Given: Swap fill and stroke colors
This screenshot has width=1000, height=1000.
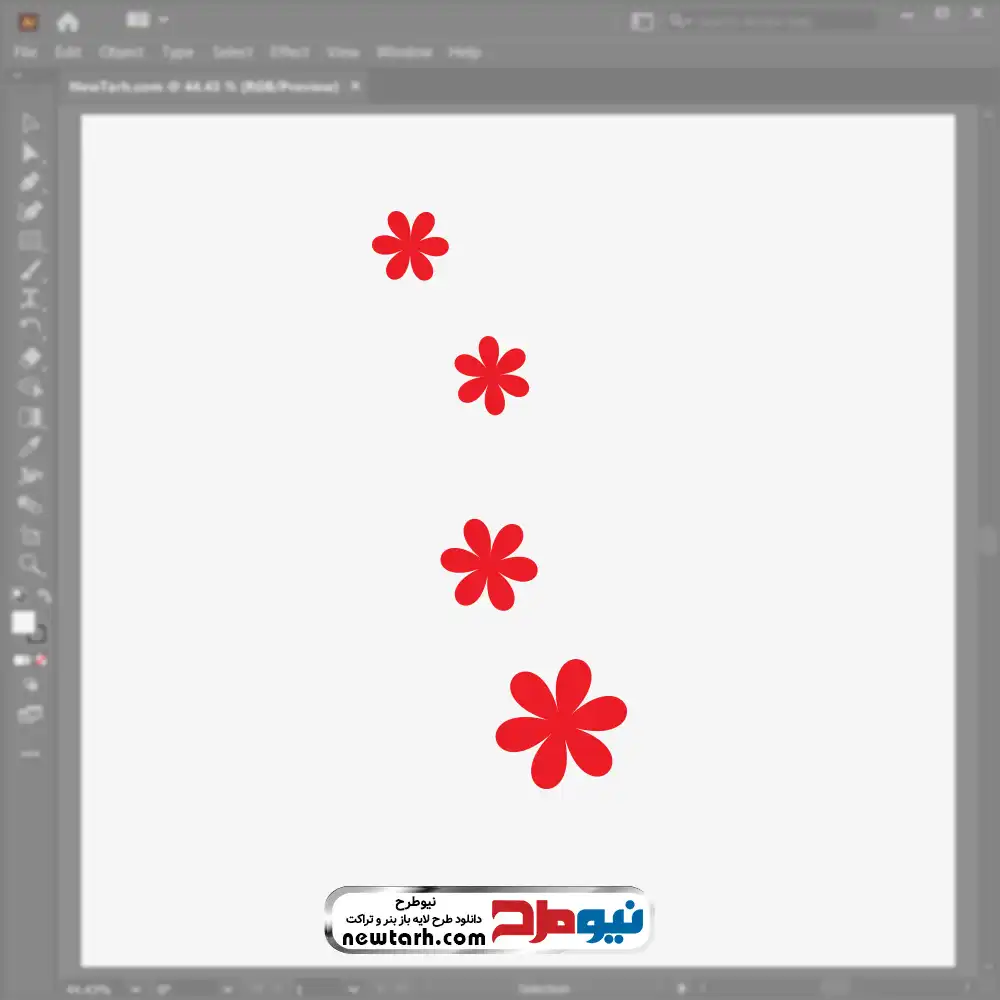Looking at the screenshot, I should point(43,596).
